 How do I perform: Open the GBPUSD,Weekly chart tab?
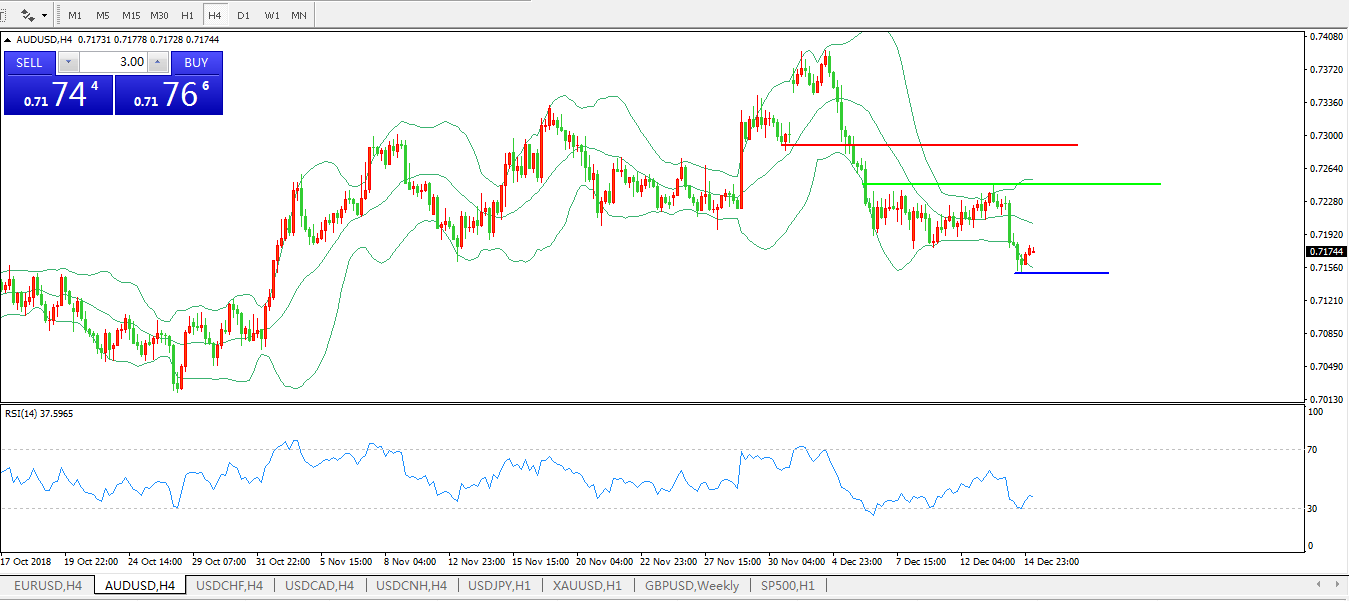pyautogui.click(x=692, y=585)
